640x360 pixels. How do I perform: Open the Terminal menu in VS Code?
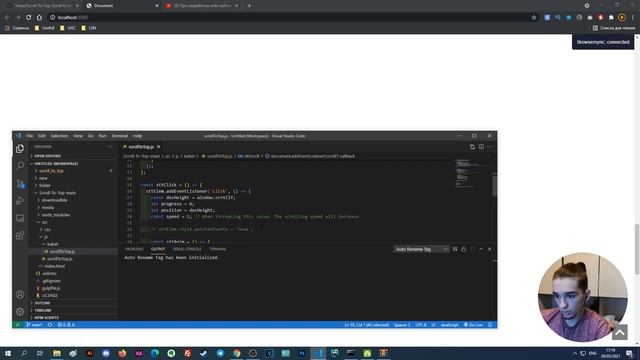click(120, 136)
